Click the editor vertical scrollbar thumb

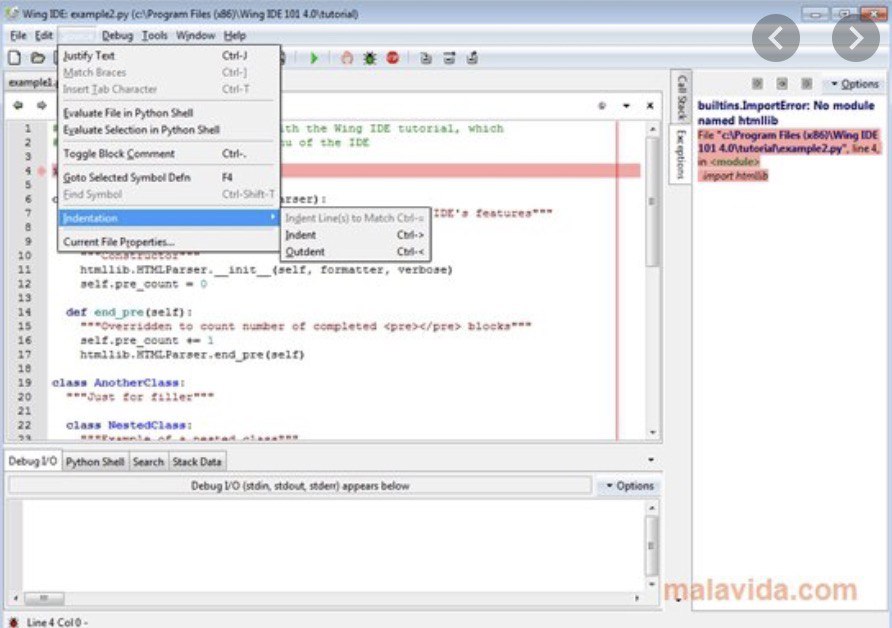pos(652,202)
